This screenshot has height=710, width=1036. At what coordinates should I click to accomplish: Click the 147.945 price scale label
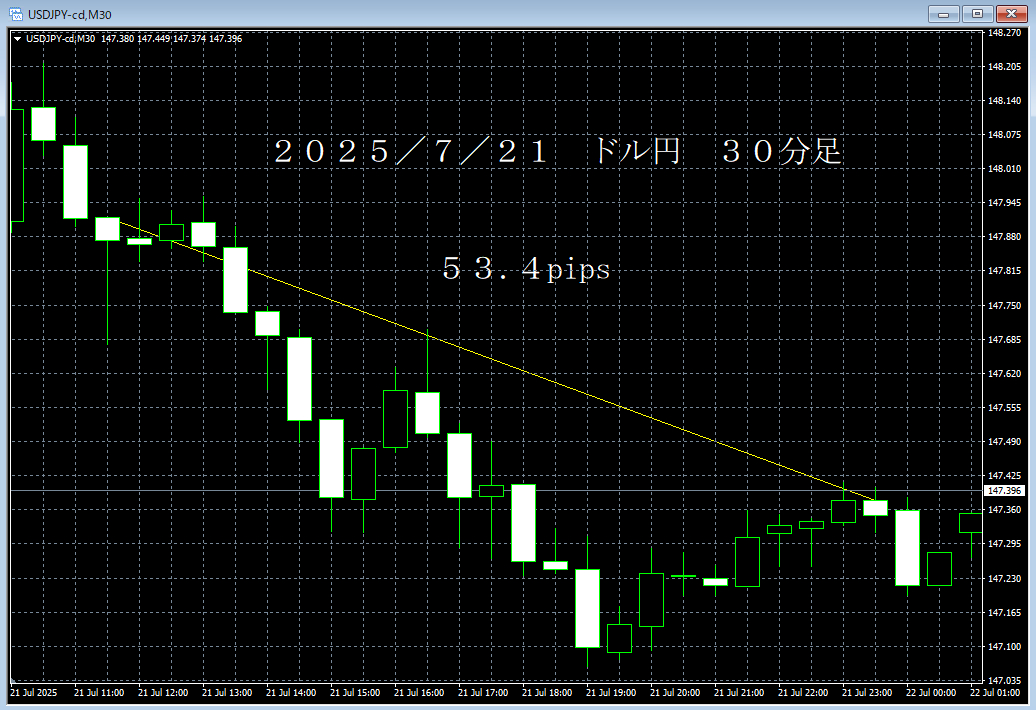coord(1004,203)
